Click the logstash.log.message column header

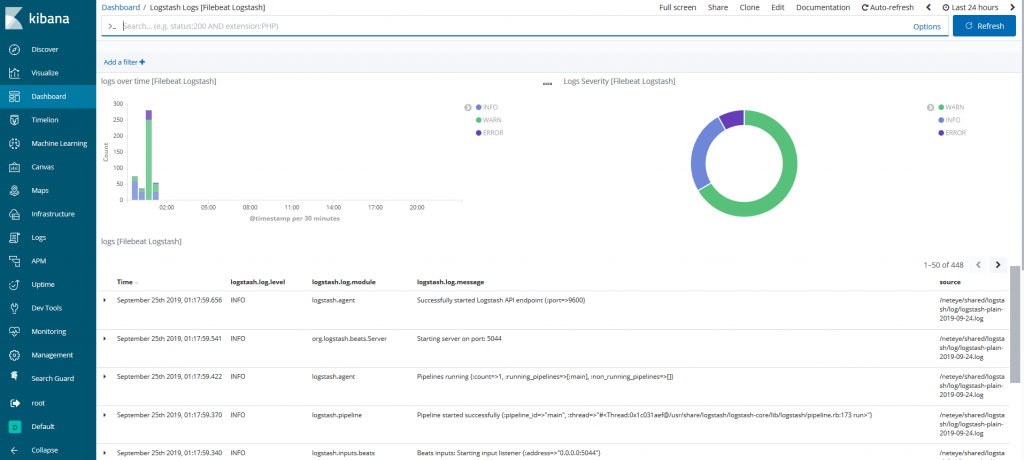[451, 282]
